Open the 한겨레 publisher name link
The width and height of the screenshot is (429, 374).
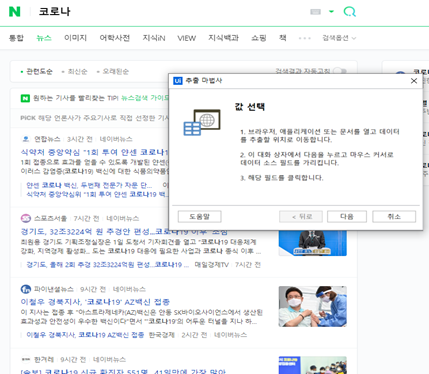tap(44, 359)
